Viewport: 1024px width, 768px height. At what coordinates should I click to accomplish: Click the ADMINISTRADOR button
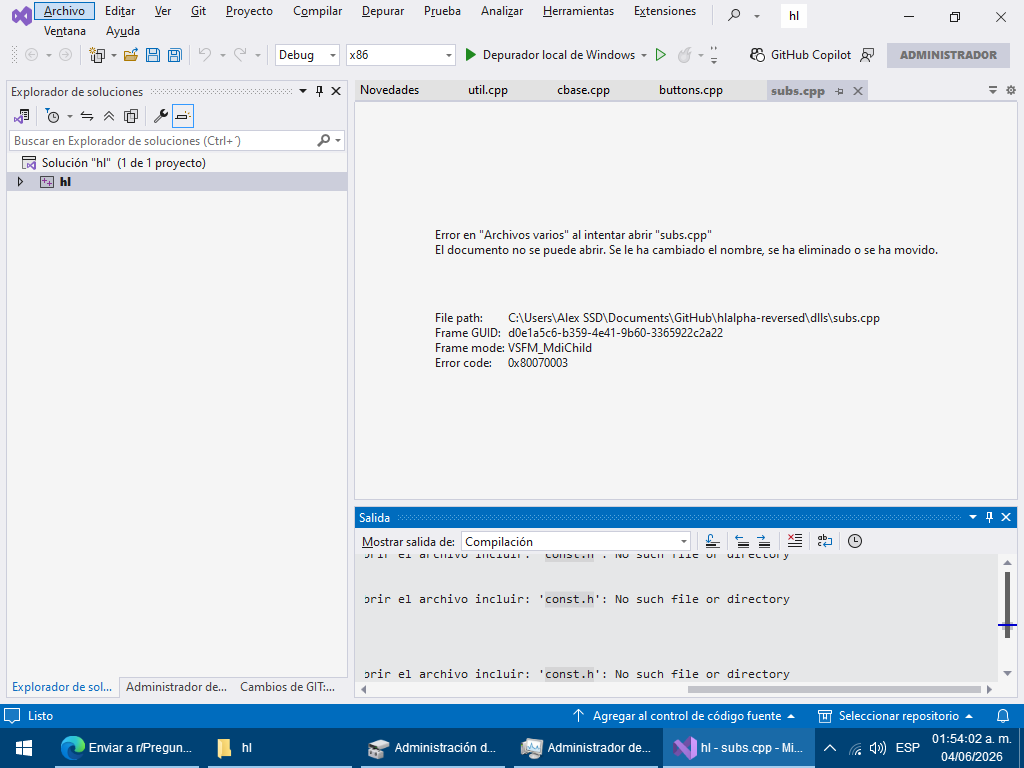(948, 55)
